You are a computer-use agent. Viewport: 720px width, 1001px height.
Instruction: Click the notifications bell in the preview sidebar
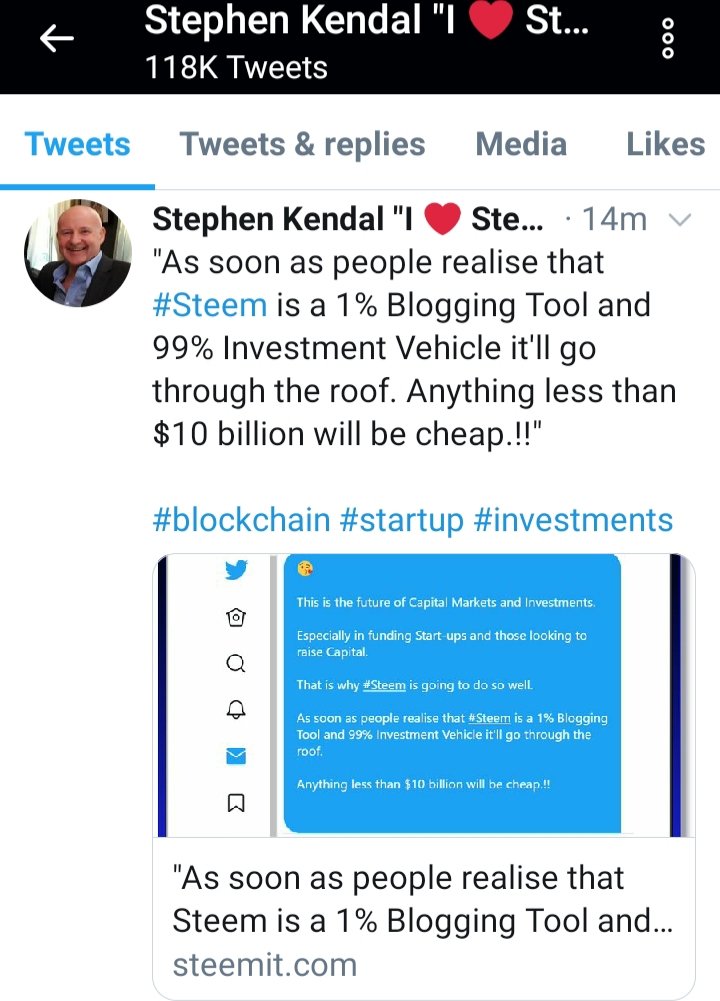(236, 710)
